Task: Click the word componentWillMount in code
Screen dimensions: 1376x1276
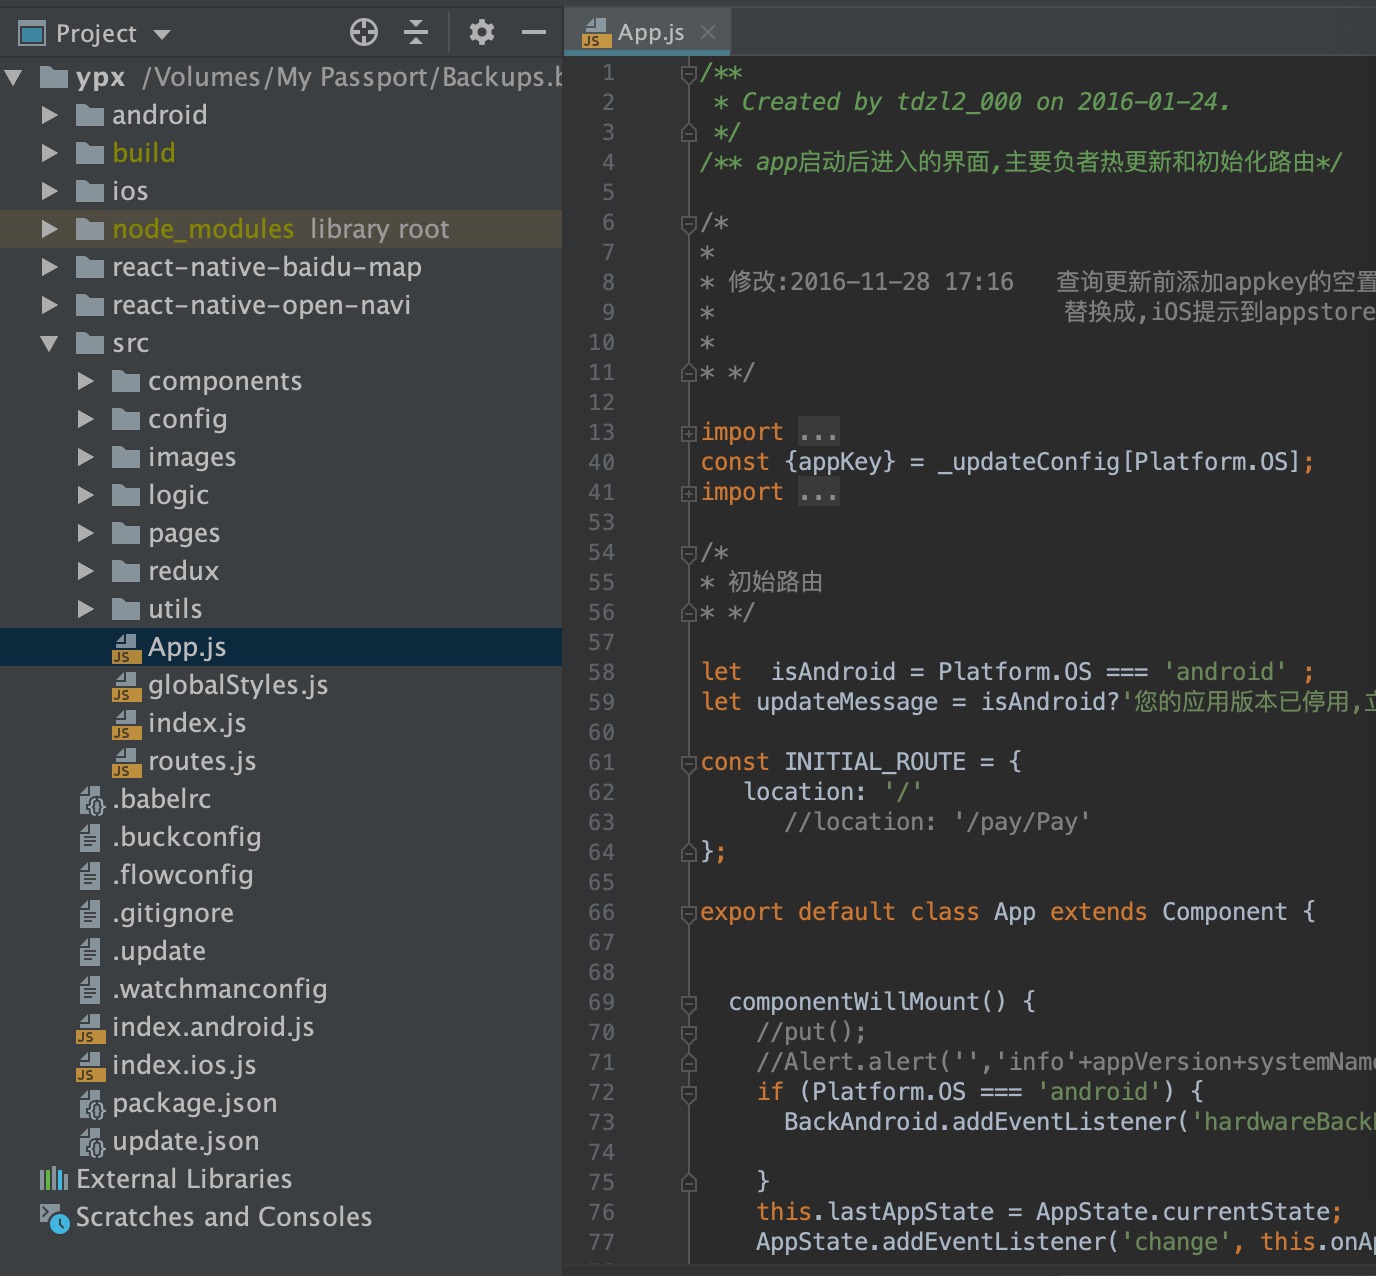Action: pyautogui.click(x=854, y=1002)
